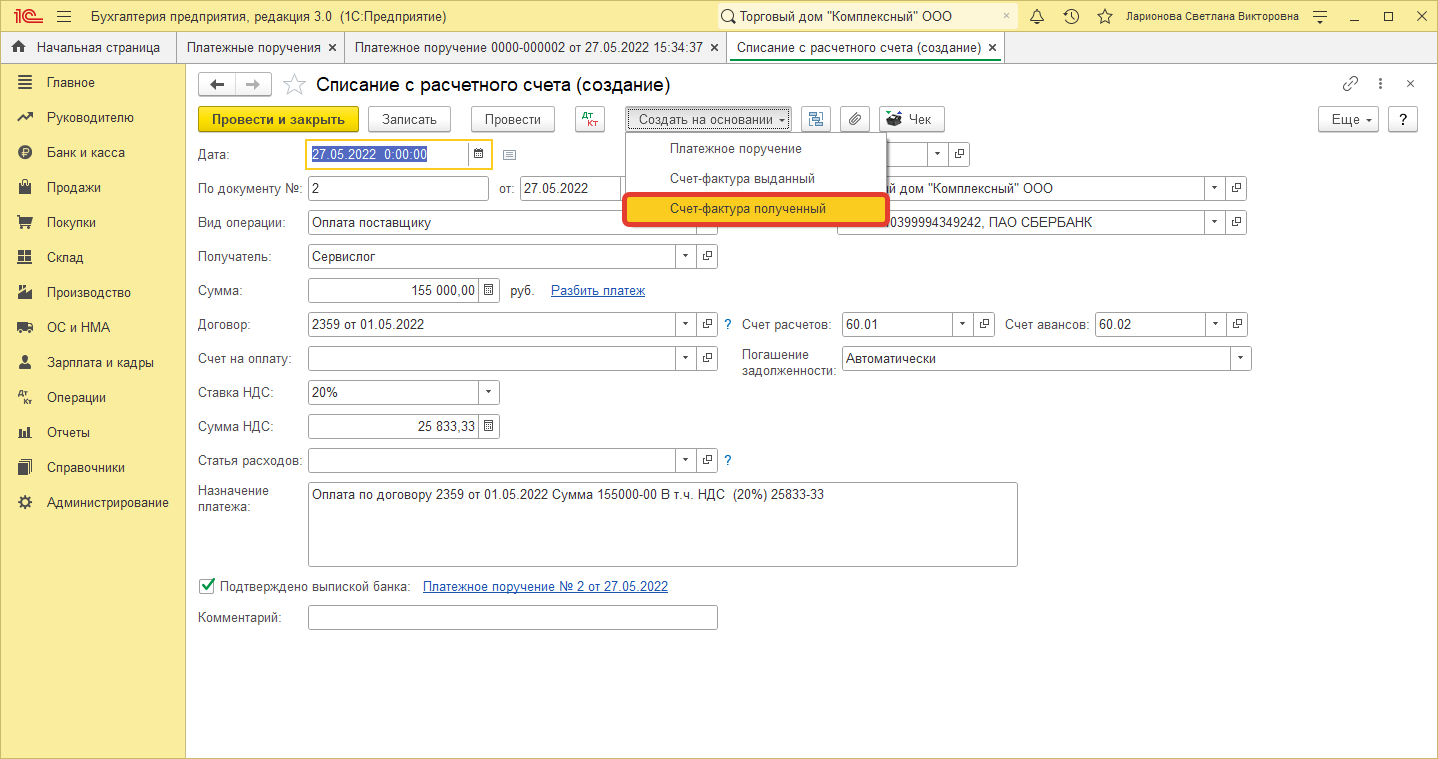Select Счет-фактура выданный menu item

pyautogui.click(x=756, y=179)
